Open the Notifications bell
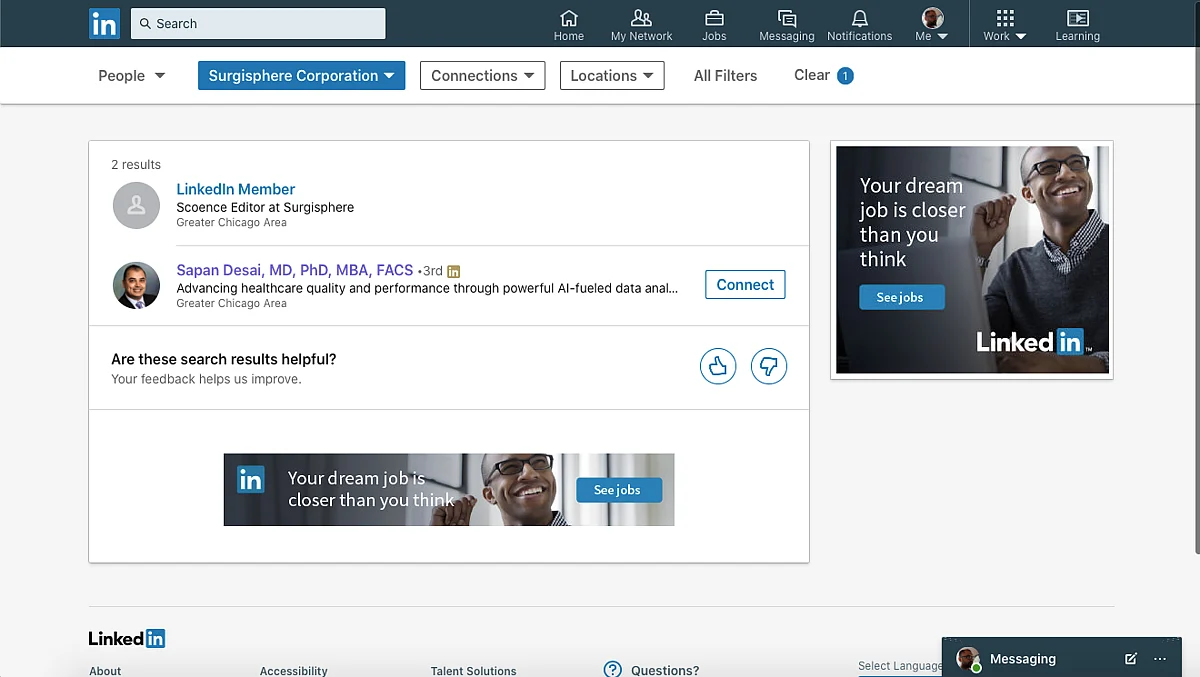The image size is (1200, 677). pos(859,26)
